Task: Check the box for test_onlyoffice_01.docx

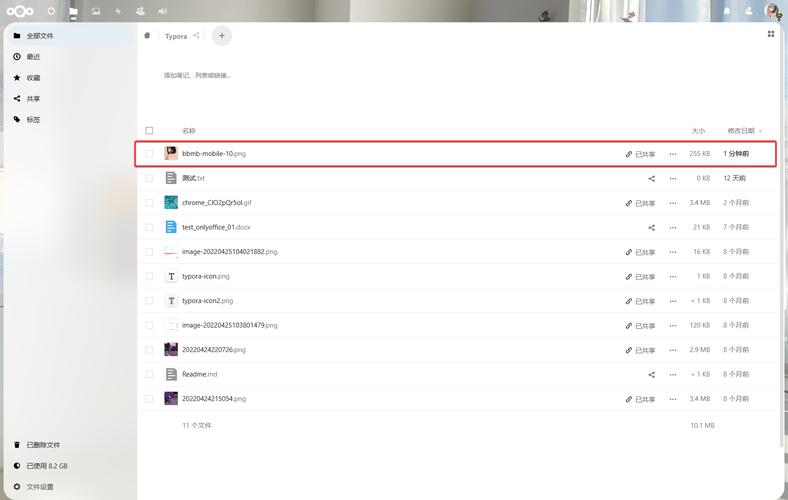Action: (x=149, y=227)
